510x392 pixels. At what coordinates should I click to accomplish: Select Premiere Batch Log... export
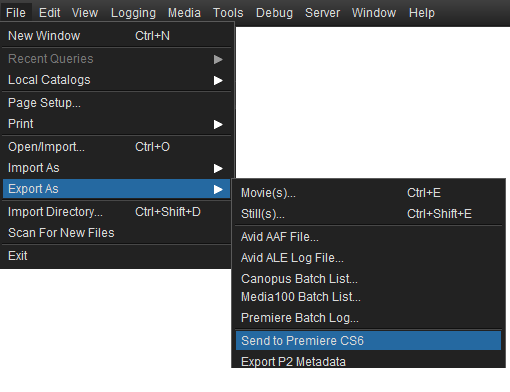368,318
